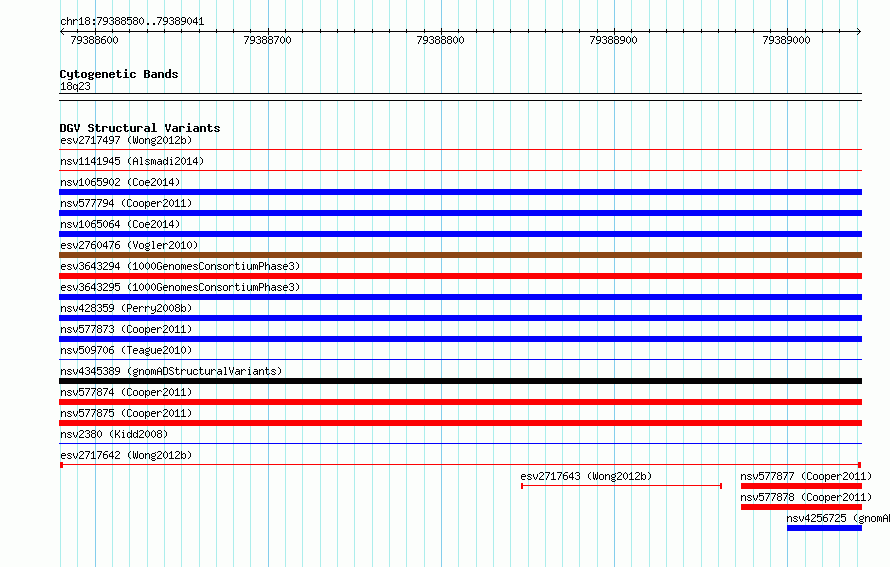Open nsv577874 (Cooper2011) variant label
This screenshot has height=567, width=890.
coord(126,392)
